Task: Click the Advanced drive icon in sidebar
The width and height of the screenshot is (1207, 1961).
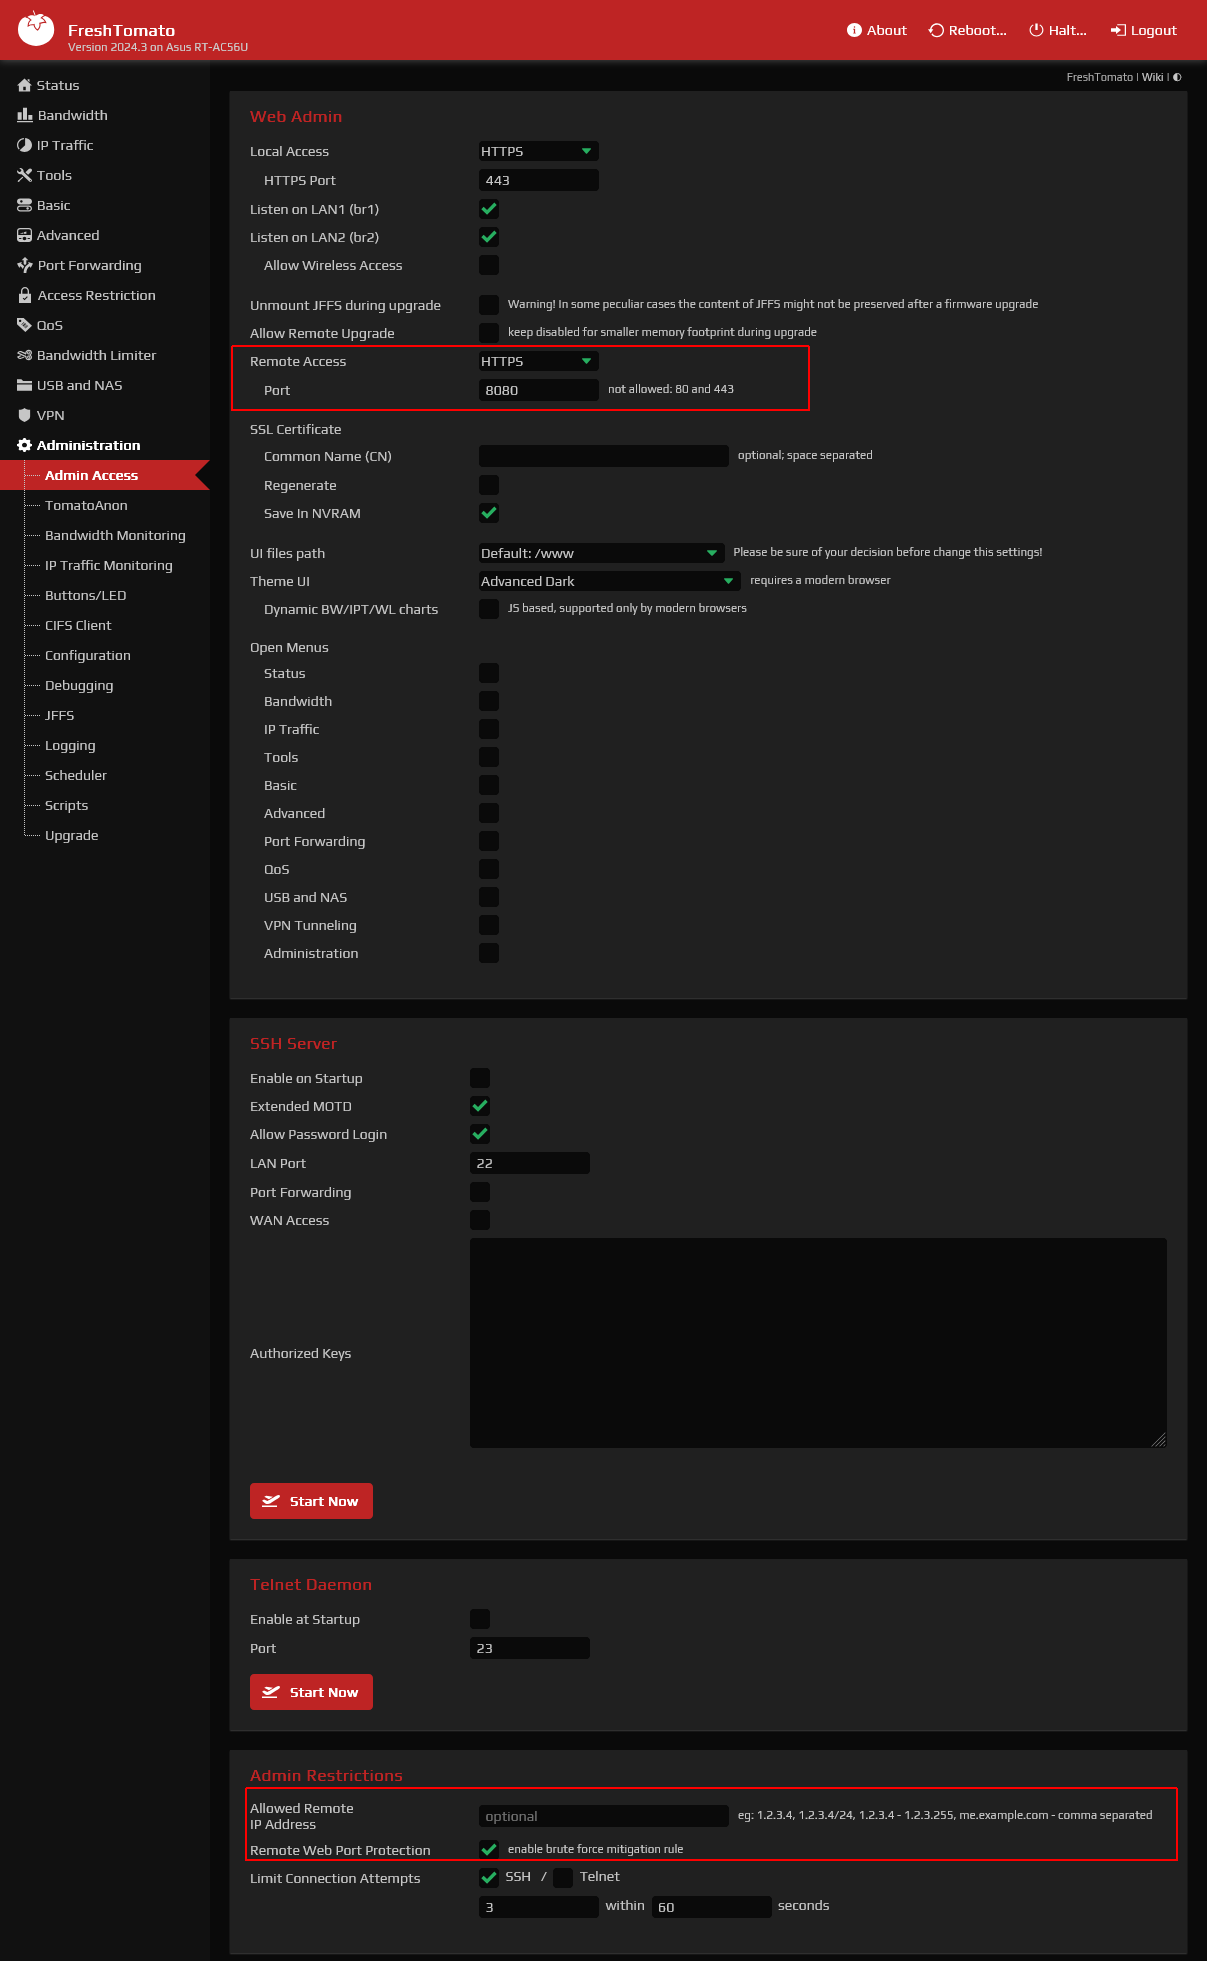Action: [25, 235]
